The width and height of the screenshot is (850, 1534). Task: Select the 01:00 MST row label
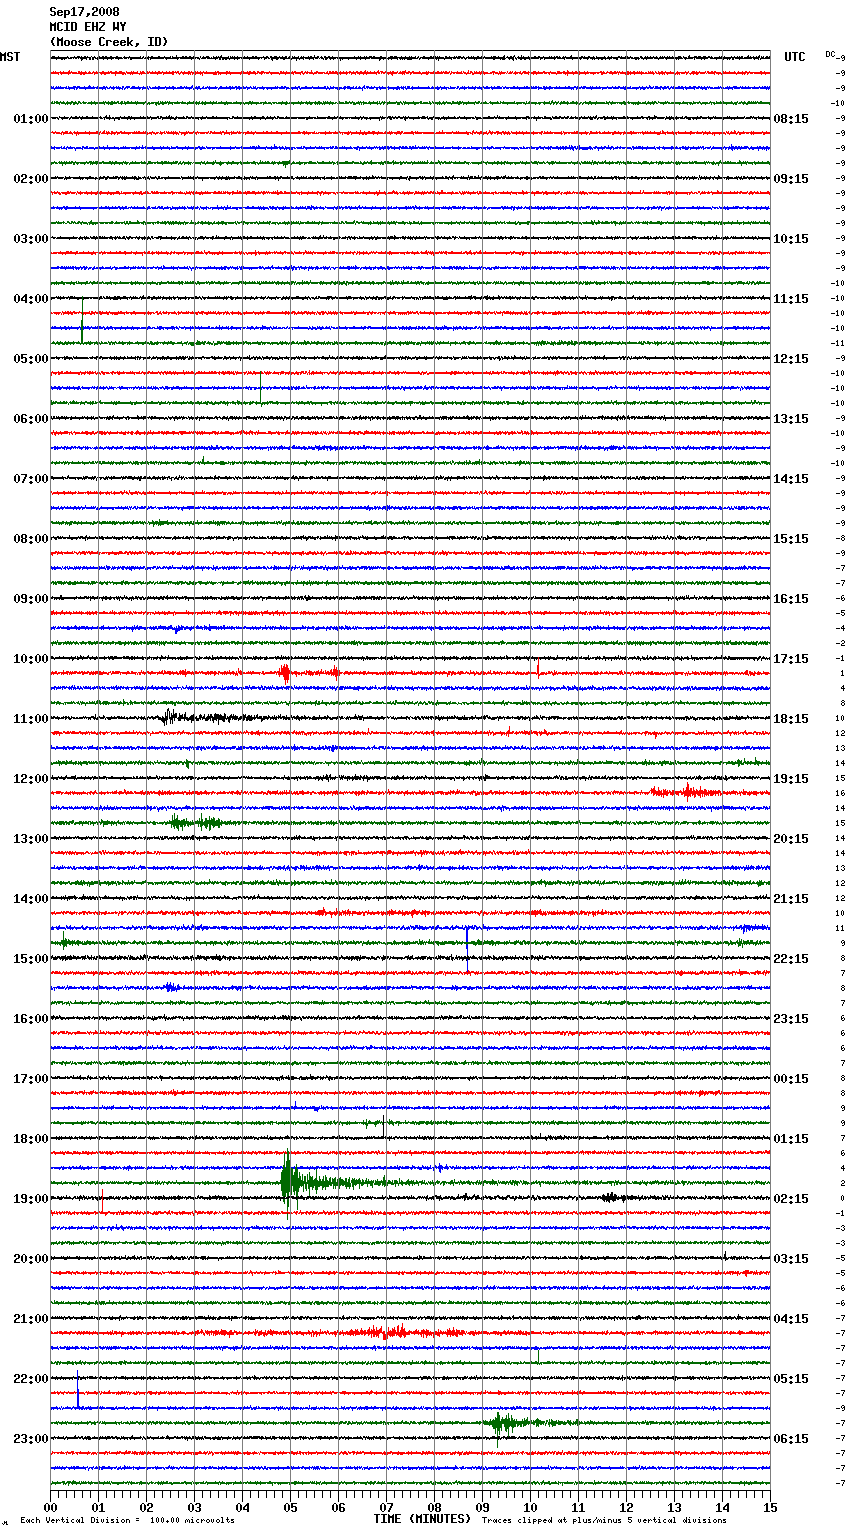[x=30, y=119]
